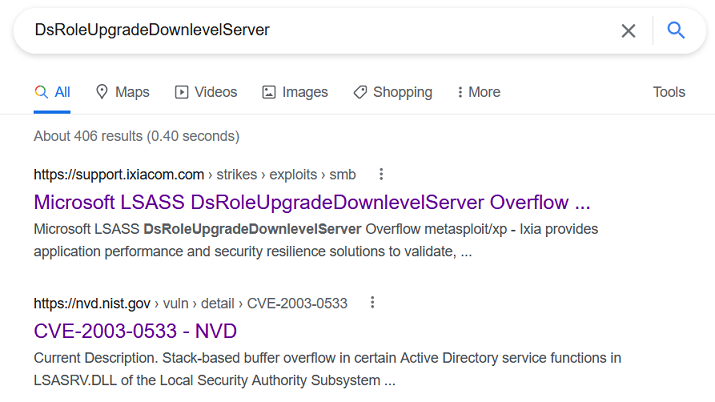The height and width of the screenshot is (402, 715).
Task: Click the Videos play icon
Action: tap(181, 93)
